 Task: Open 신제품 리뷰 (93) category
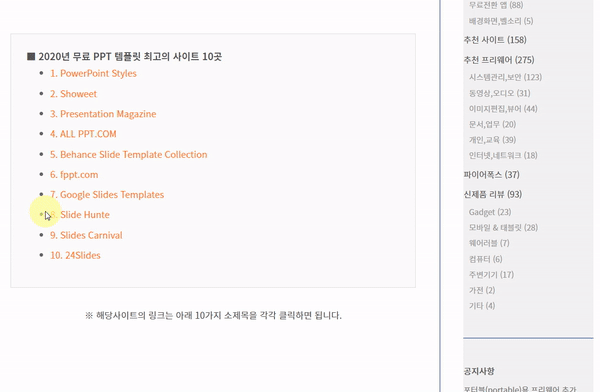(x=492, y=194)
